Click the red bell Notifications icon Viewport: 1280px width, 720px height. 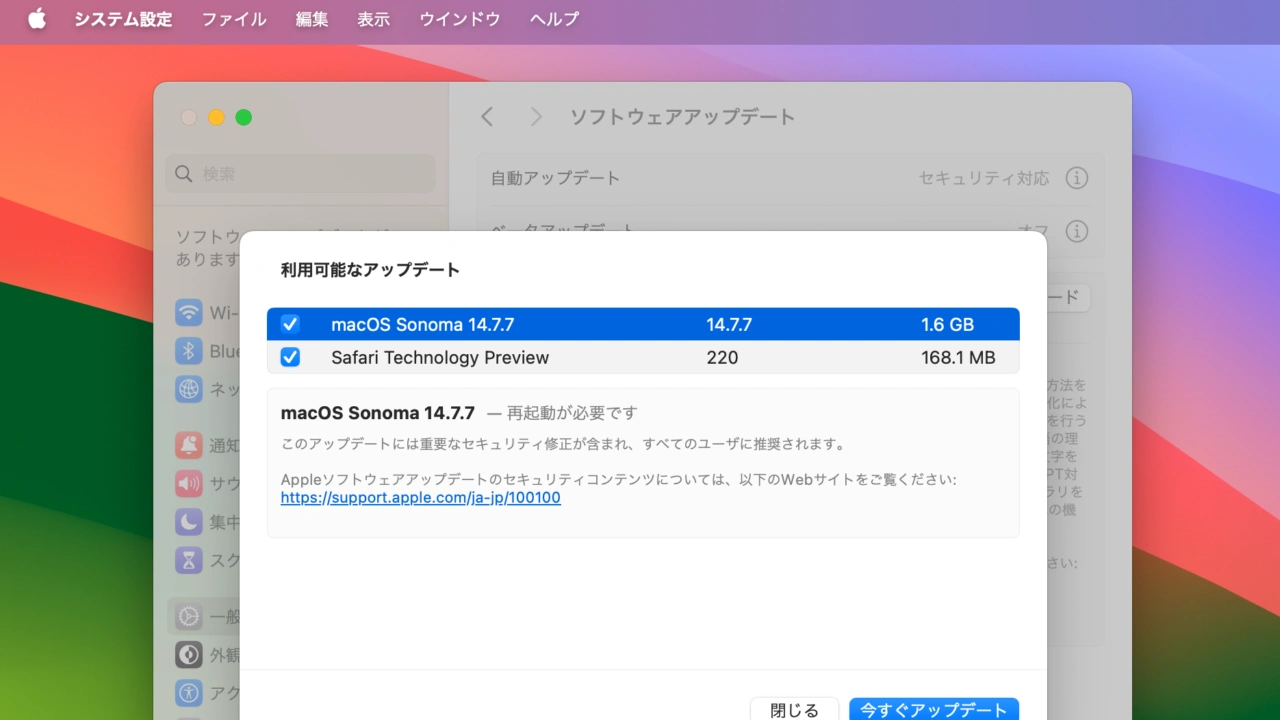(189, 445)
